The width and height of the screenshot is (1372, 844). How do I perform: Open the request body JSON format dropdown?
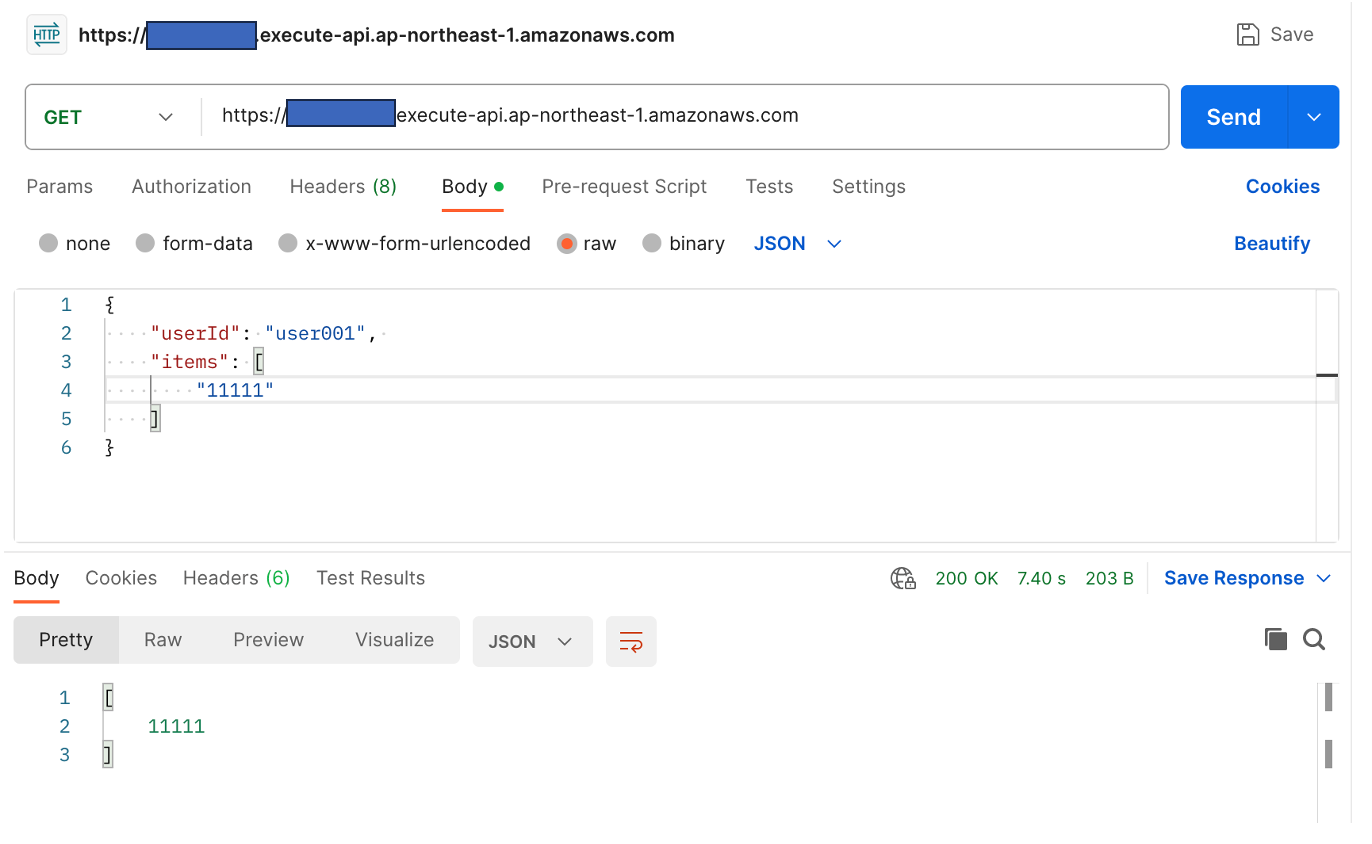pyautogui.click(x=797, y=244)
